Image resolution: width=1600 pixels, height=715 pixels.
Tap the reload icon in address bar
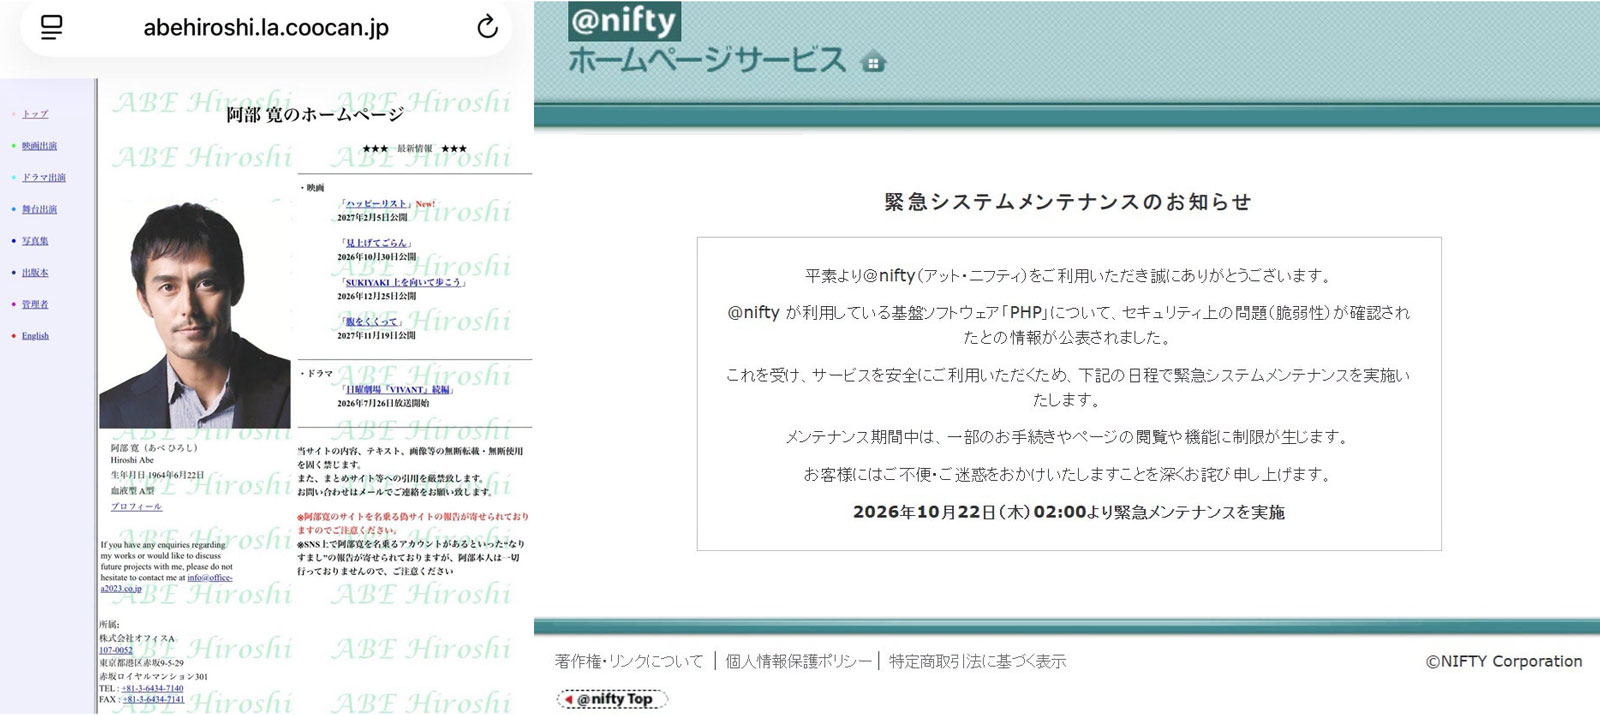click(x=487, y=27)
